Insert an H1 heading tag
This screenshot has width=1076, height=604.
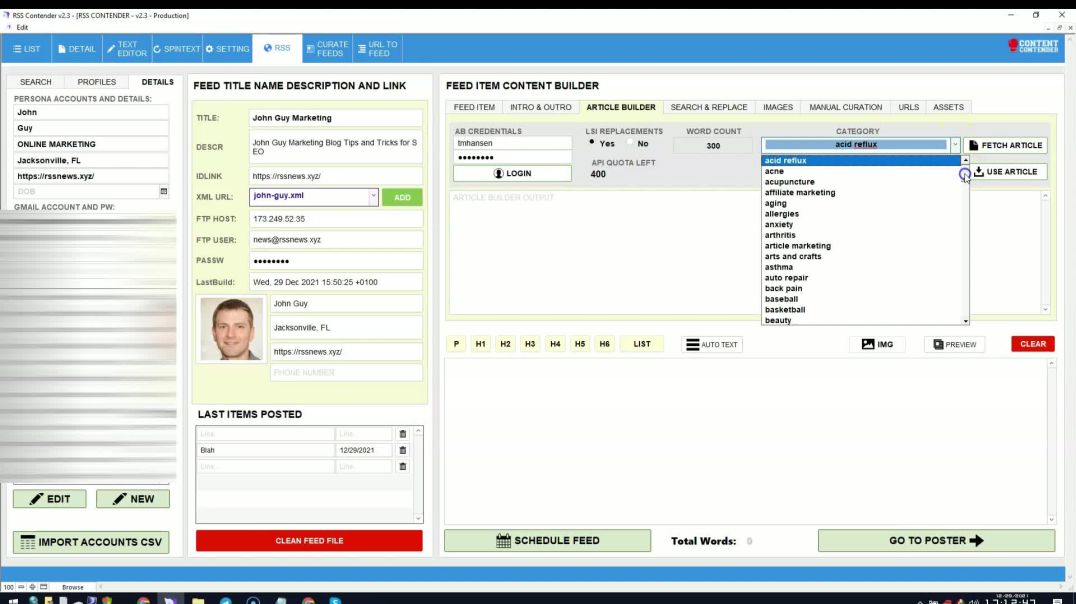click(x=480, y=344)
